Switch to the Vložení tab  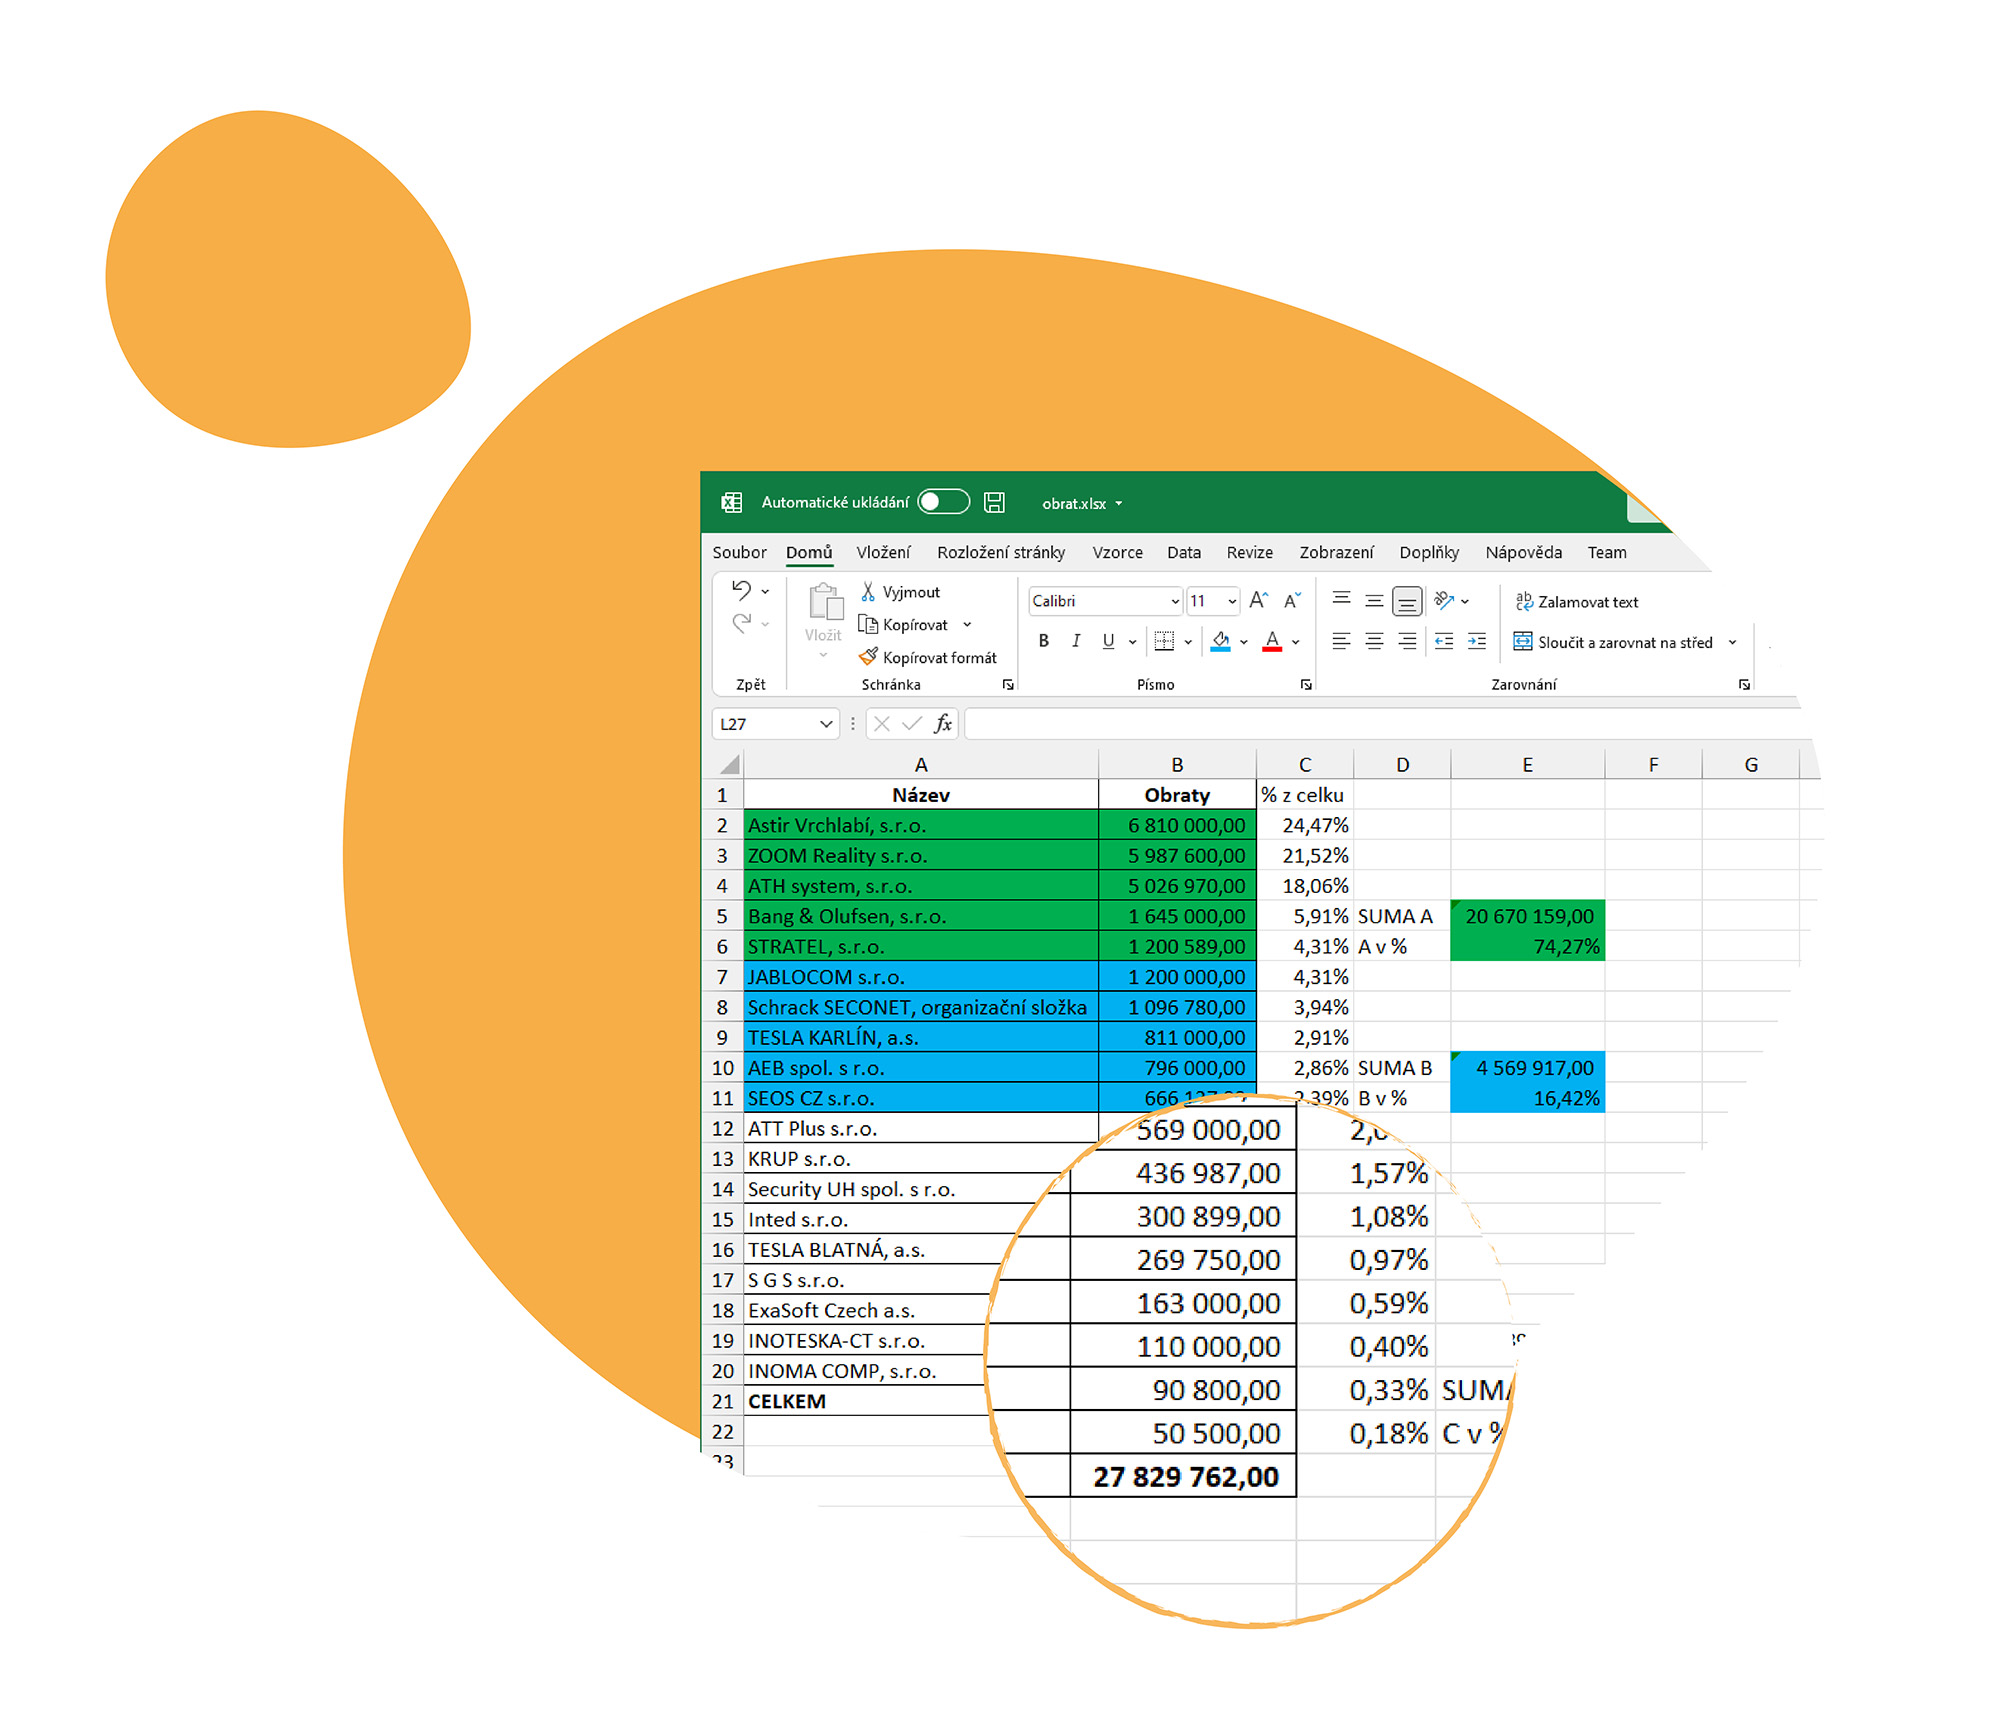point(883,552)
